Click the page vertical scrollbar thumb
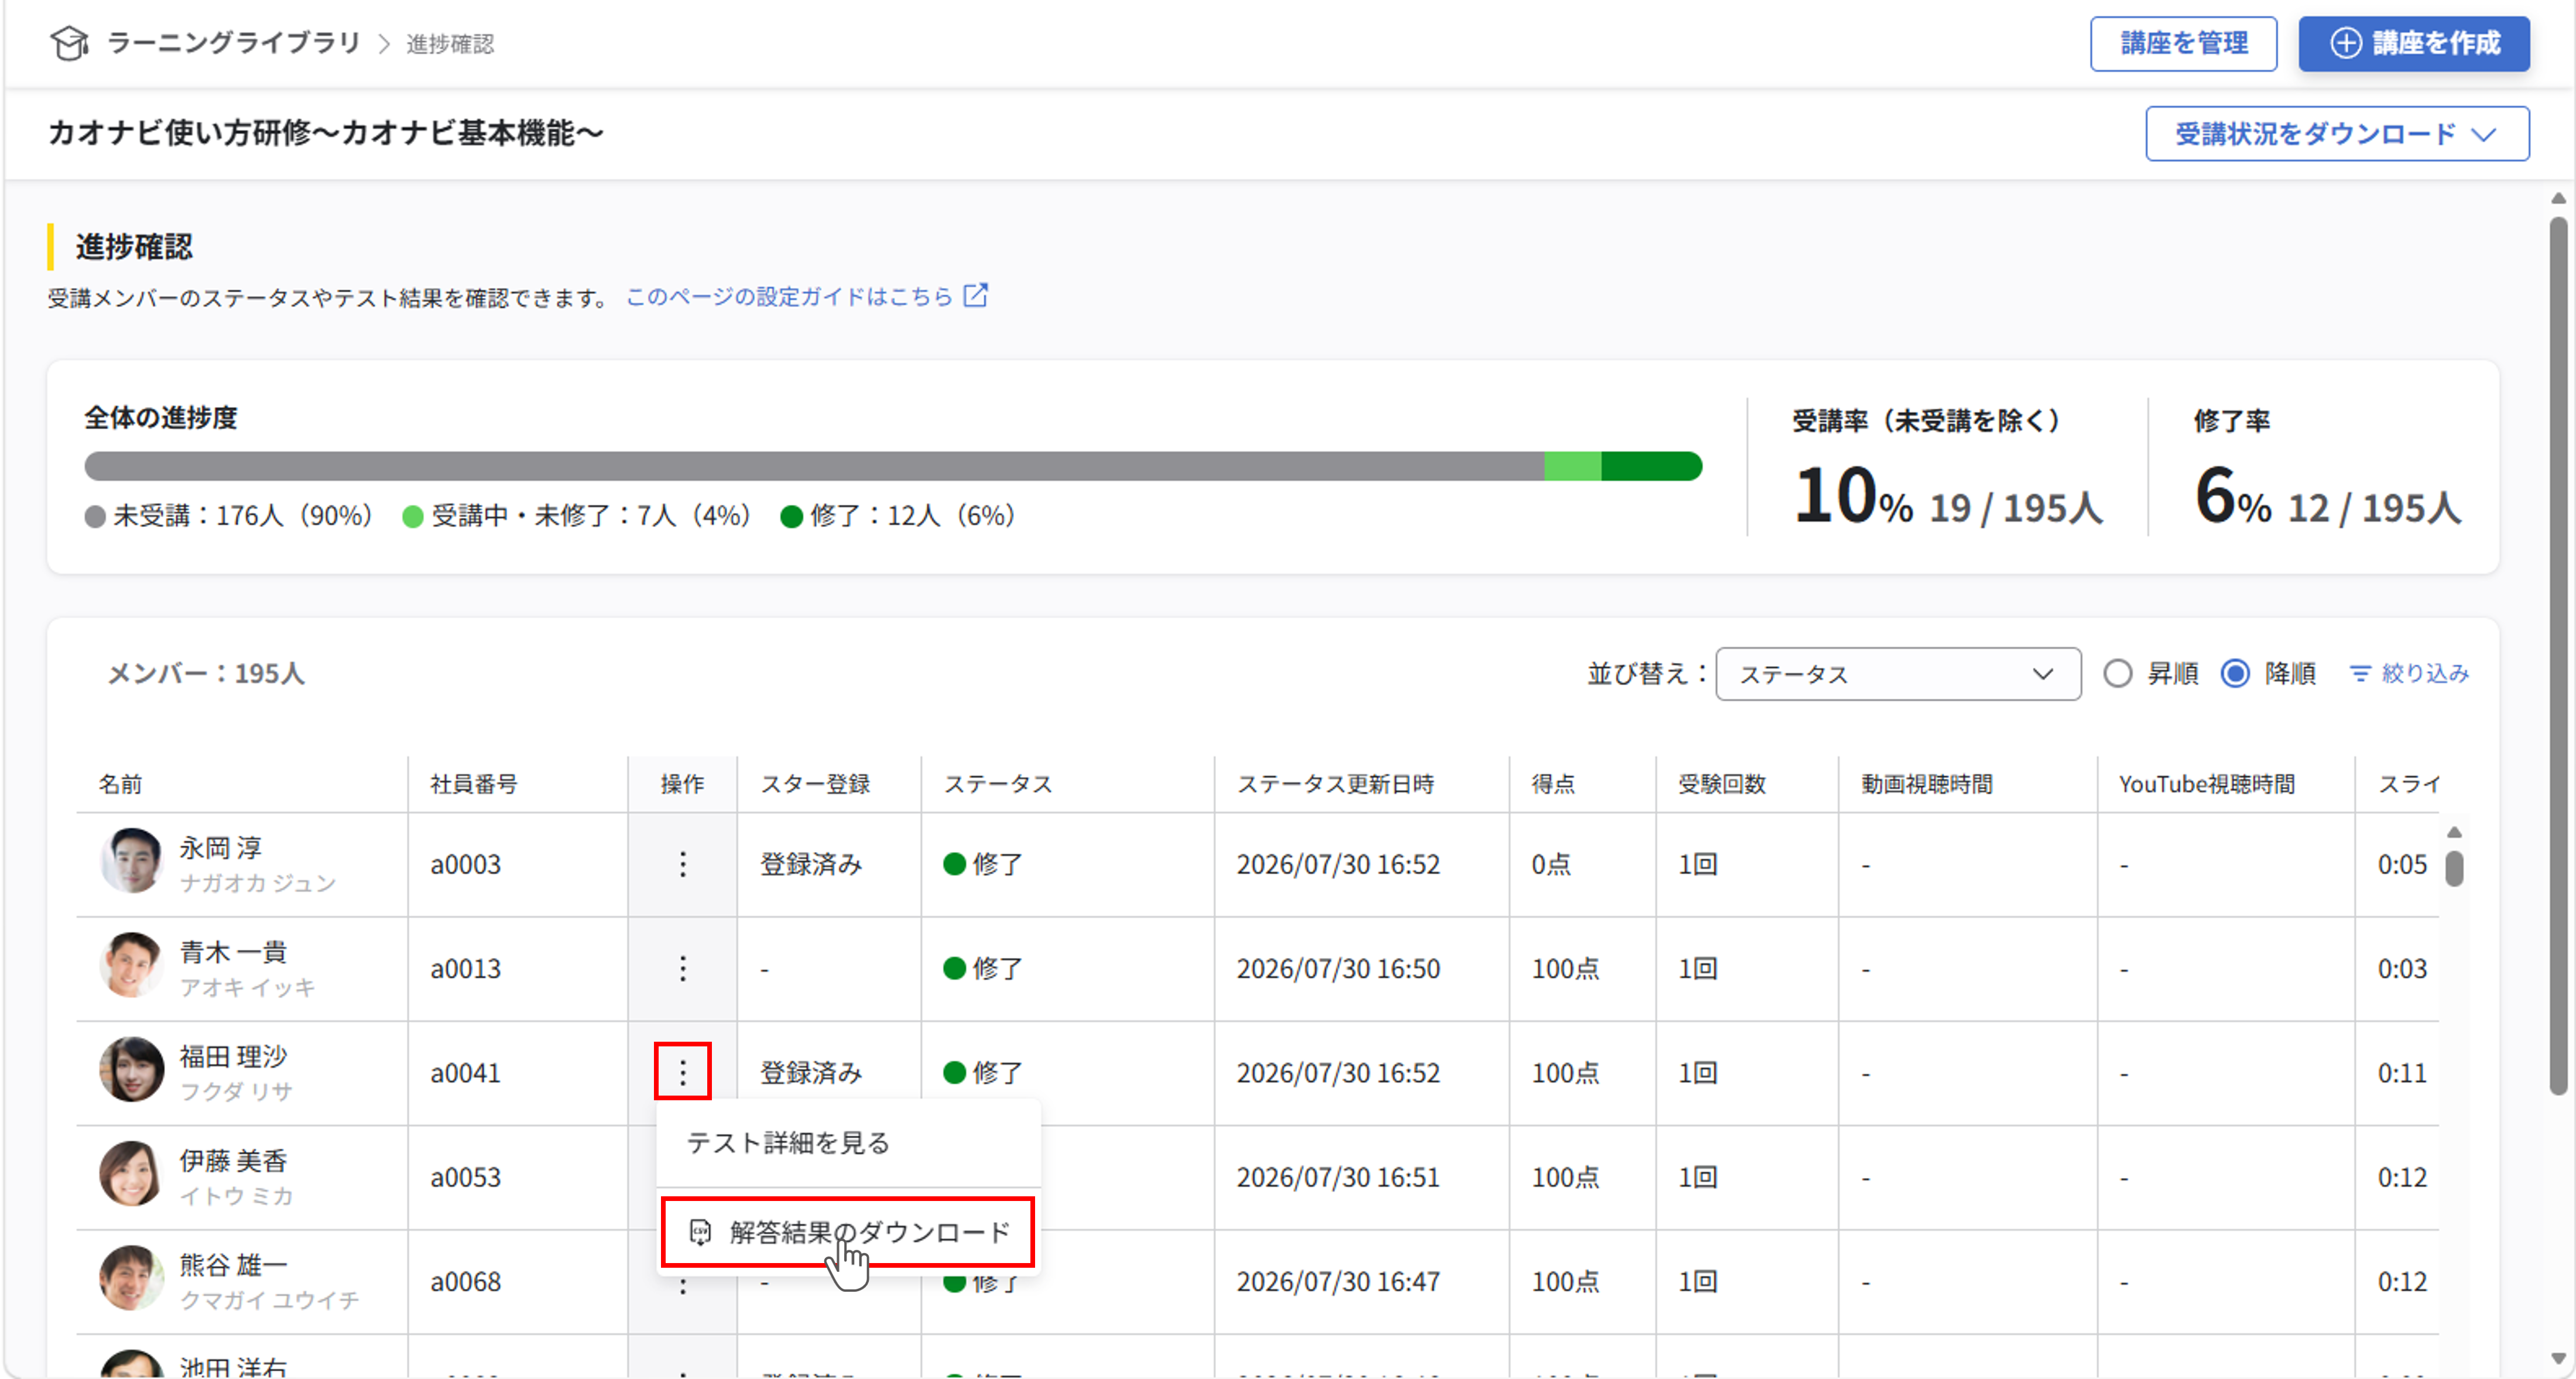2576x1379 pixels. 2558,655
